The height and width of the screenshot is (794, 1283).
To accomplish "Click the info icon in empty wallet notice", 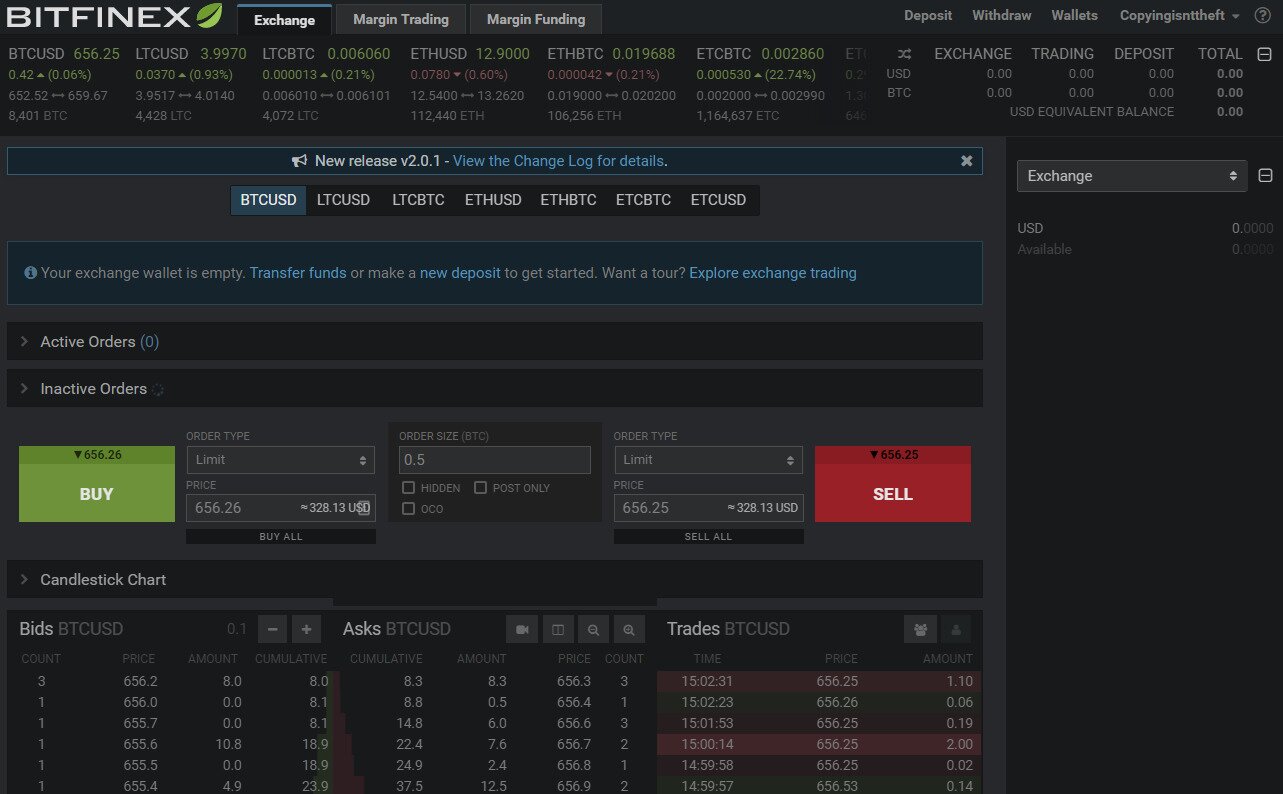I will (31, 273).
